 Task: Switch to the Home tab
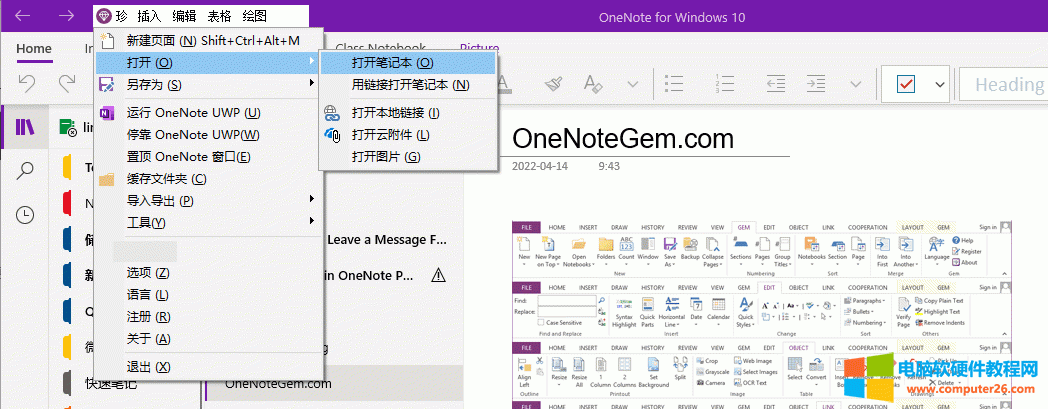tap(34, 48)
